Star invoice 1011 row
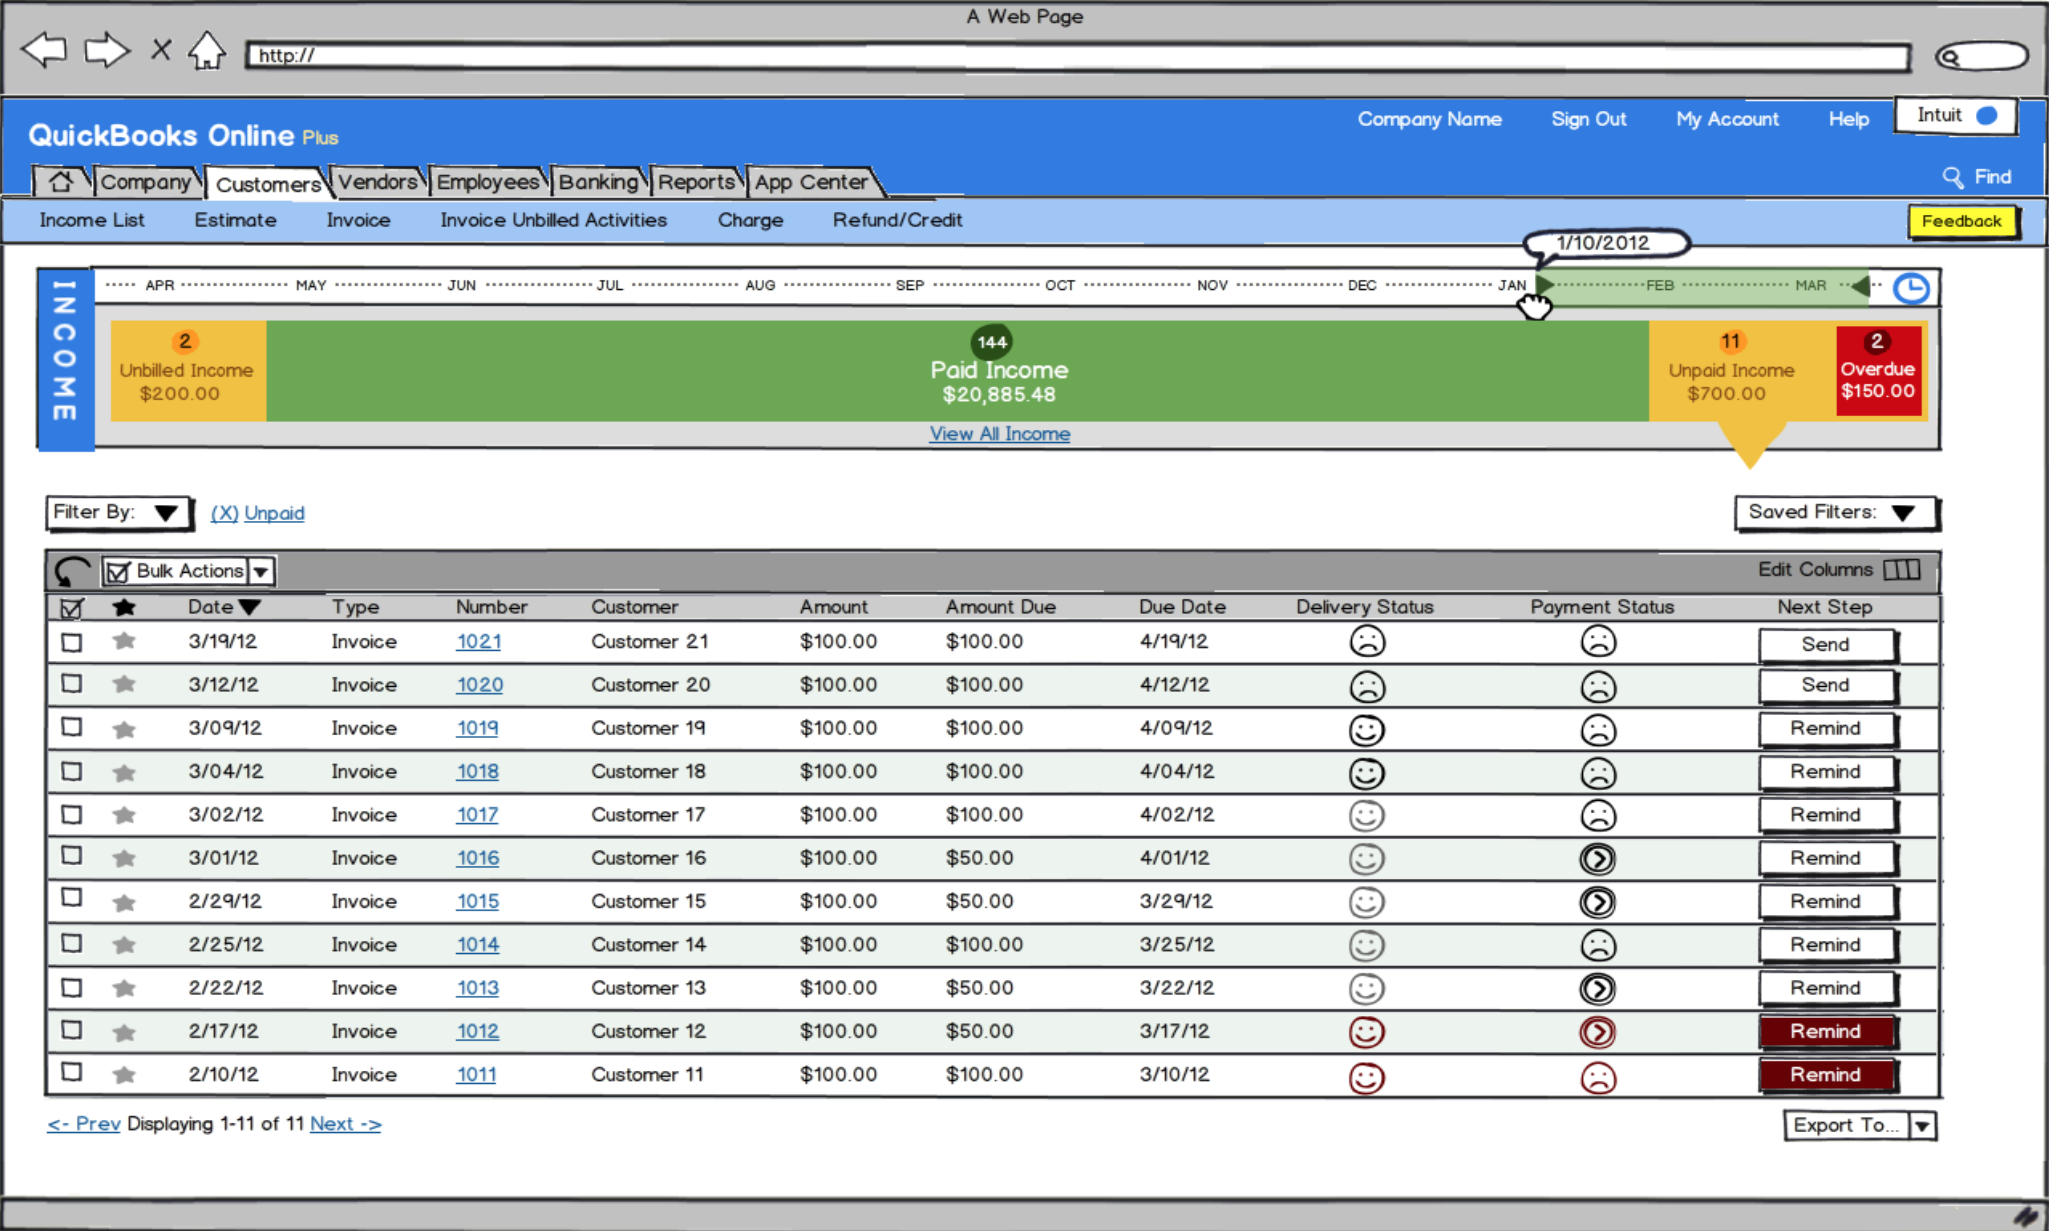2049x1231 pixels. [124, 1075]
